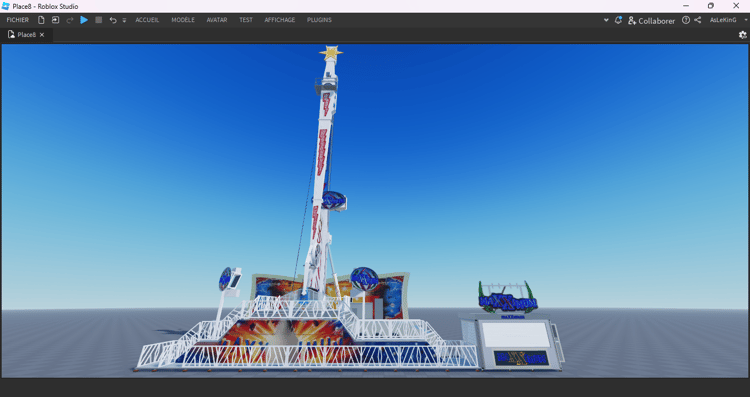Image resolution: width=750 pixels, height=397 pixels.
Task: Switch to the ACCUEIL ribbon tab
Action: 147,20
